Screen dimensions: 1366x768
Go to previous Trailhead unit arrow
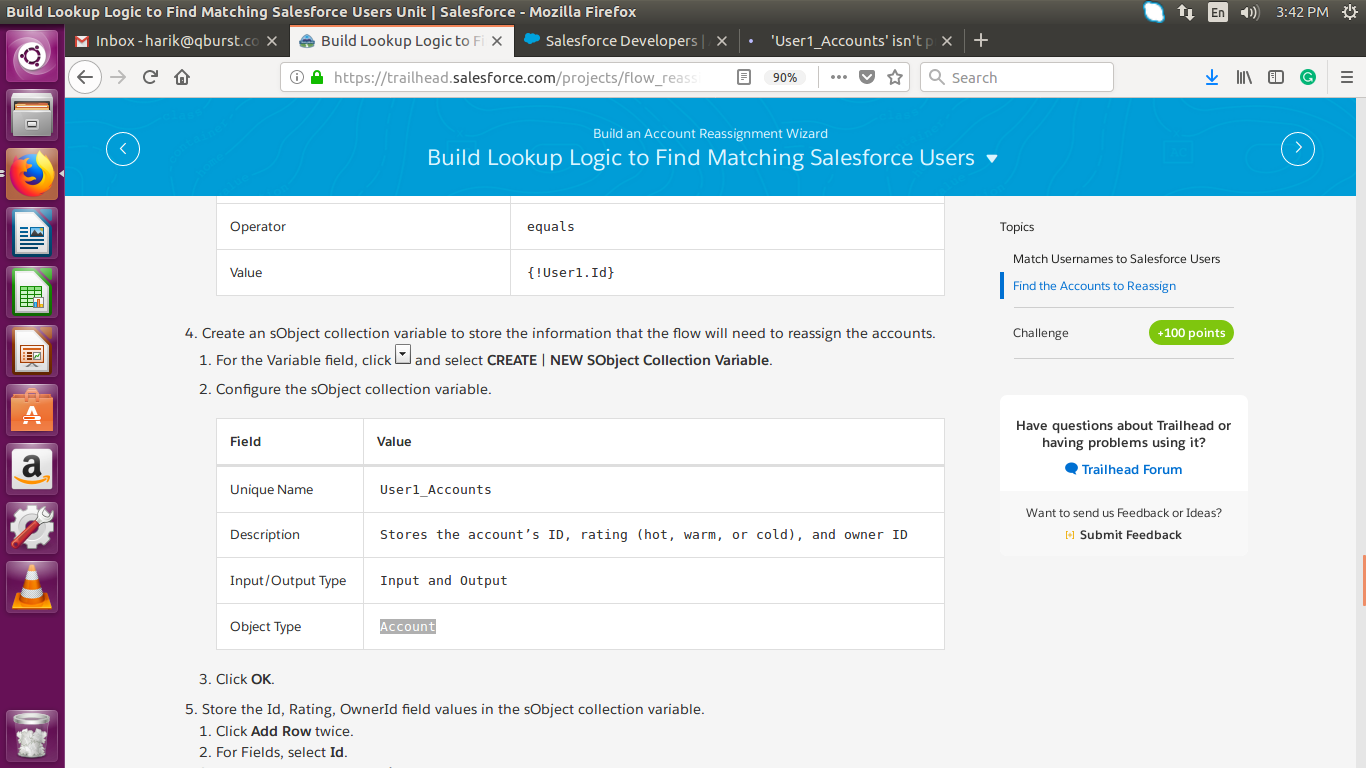pos(123,149)
